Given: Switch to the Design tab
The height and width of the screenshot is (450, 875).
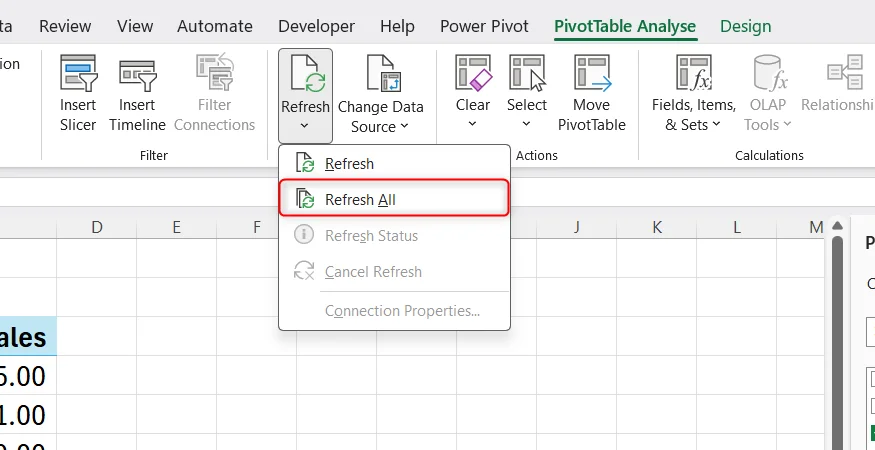Looking at the screenshot, I should [746, 26].
